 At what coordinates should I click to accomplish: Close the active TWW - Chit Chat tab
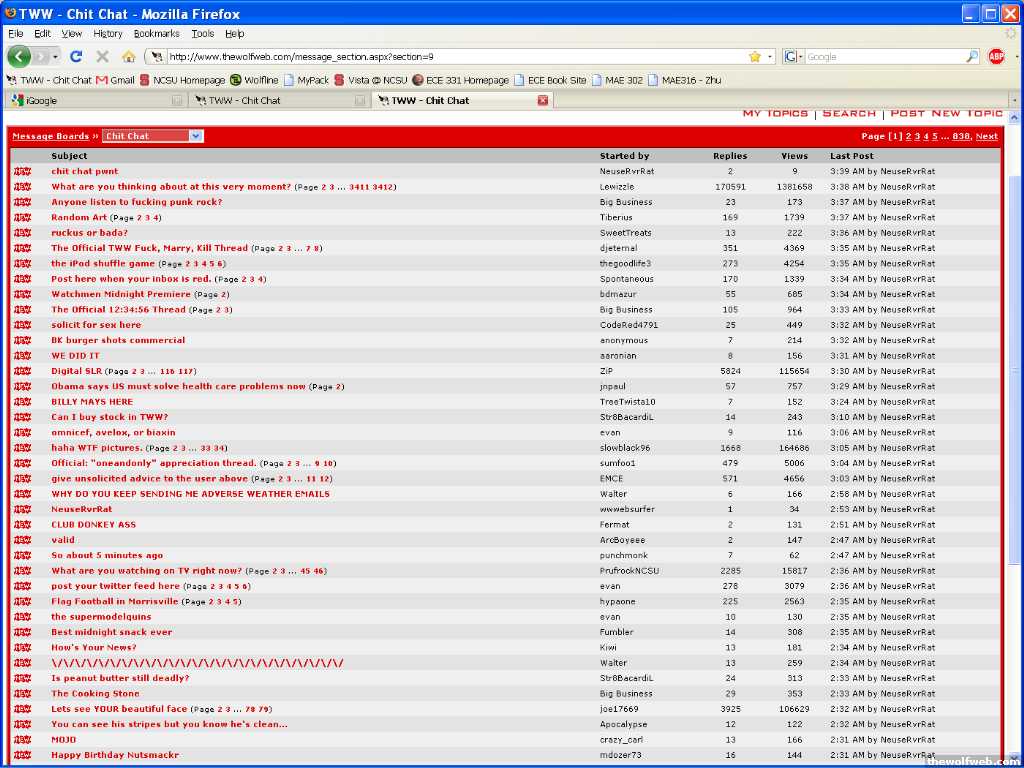tap(543, 100)
